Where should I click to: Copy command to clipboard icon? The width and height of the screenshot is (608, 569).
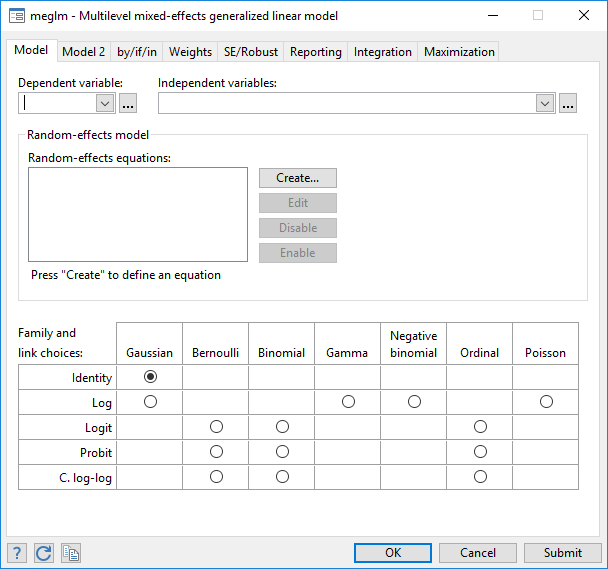tap(71, 553)
